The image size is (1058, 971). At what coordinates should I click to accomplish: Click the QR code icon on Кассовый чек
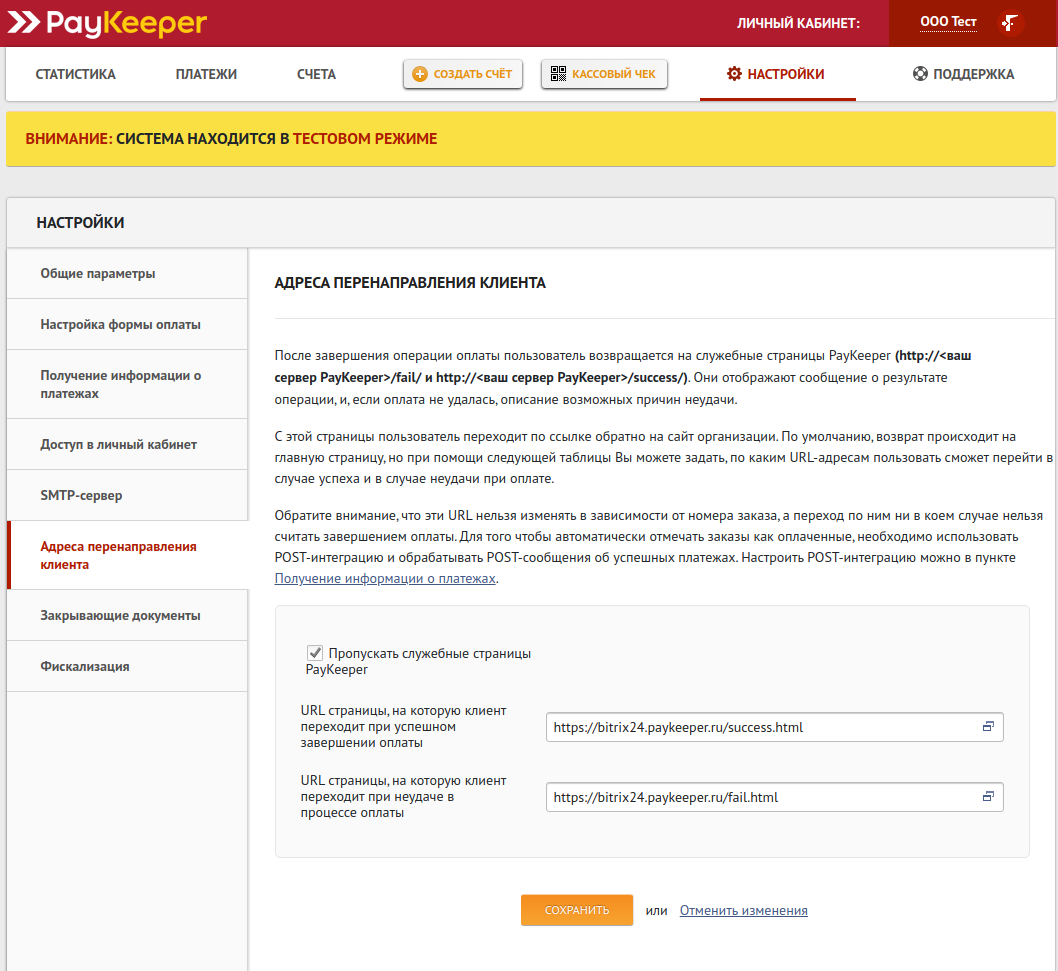(x=558, y=74)
